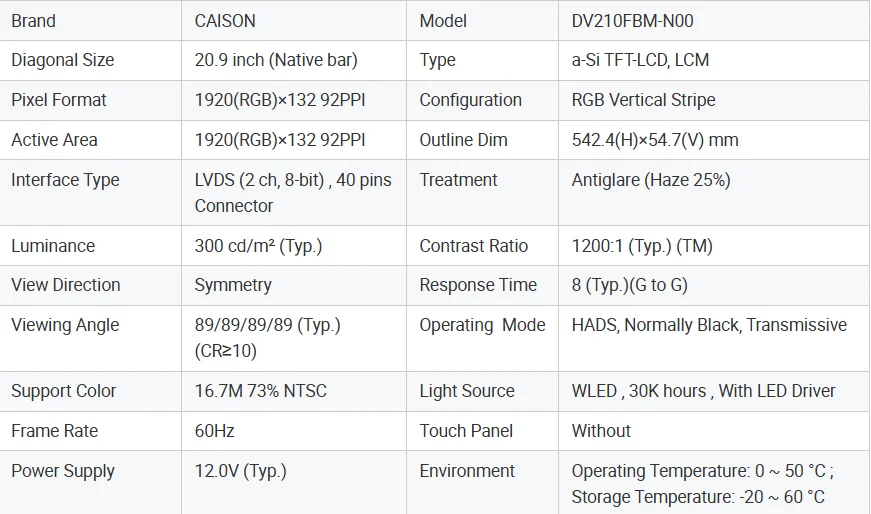Viewport: 871px width, 514px height.
Task: Click the 'Interface Type' label
Action: (65, 180)
